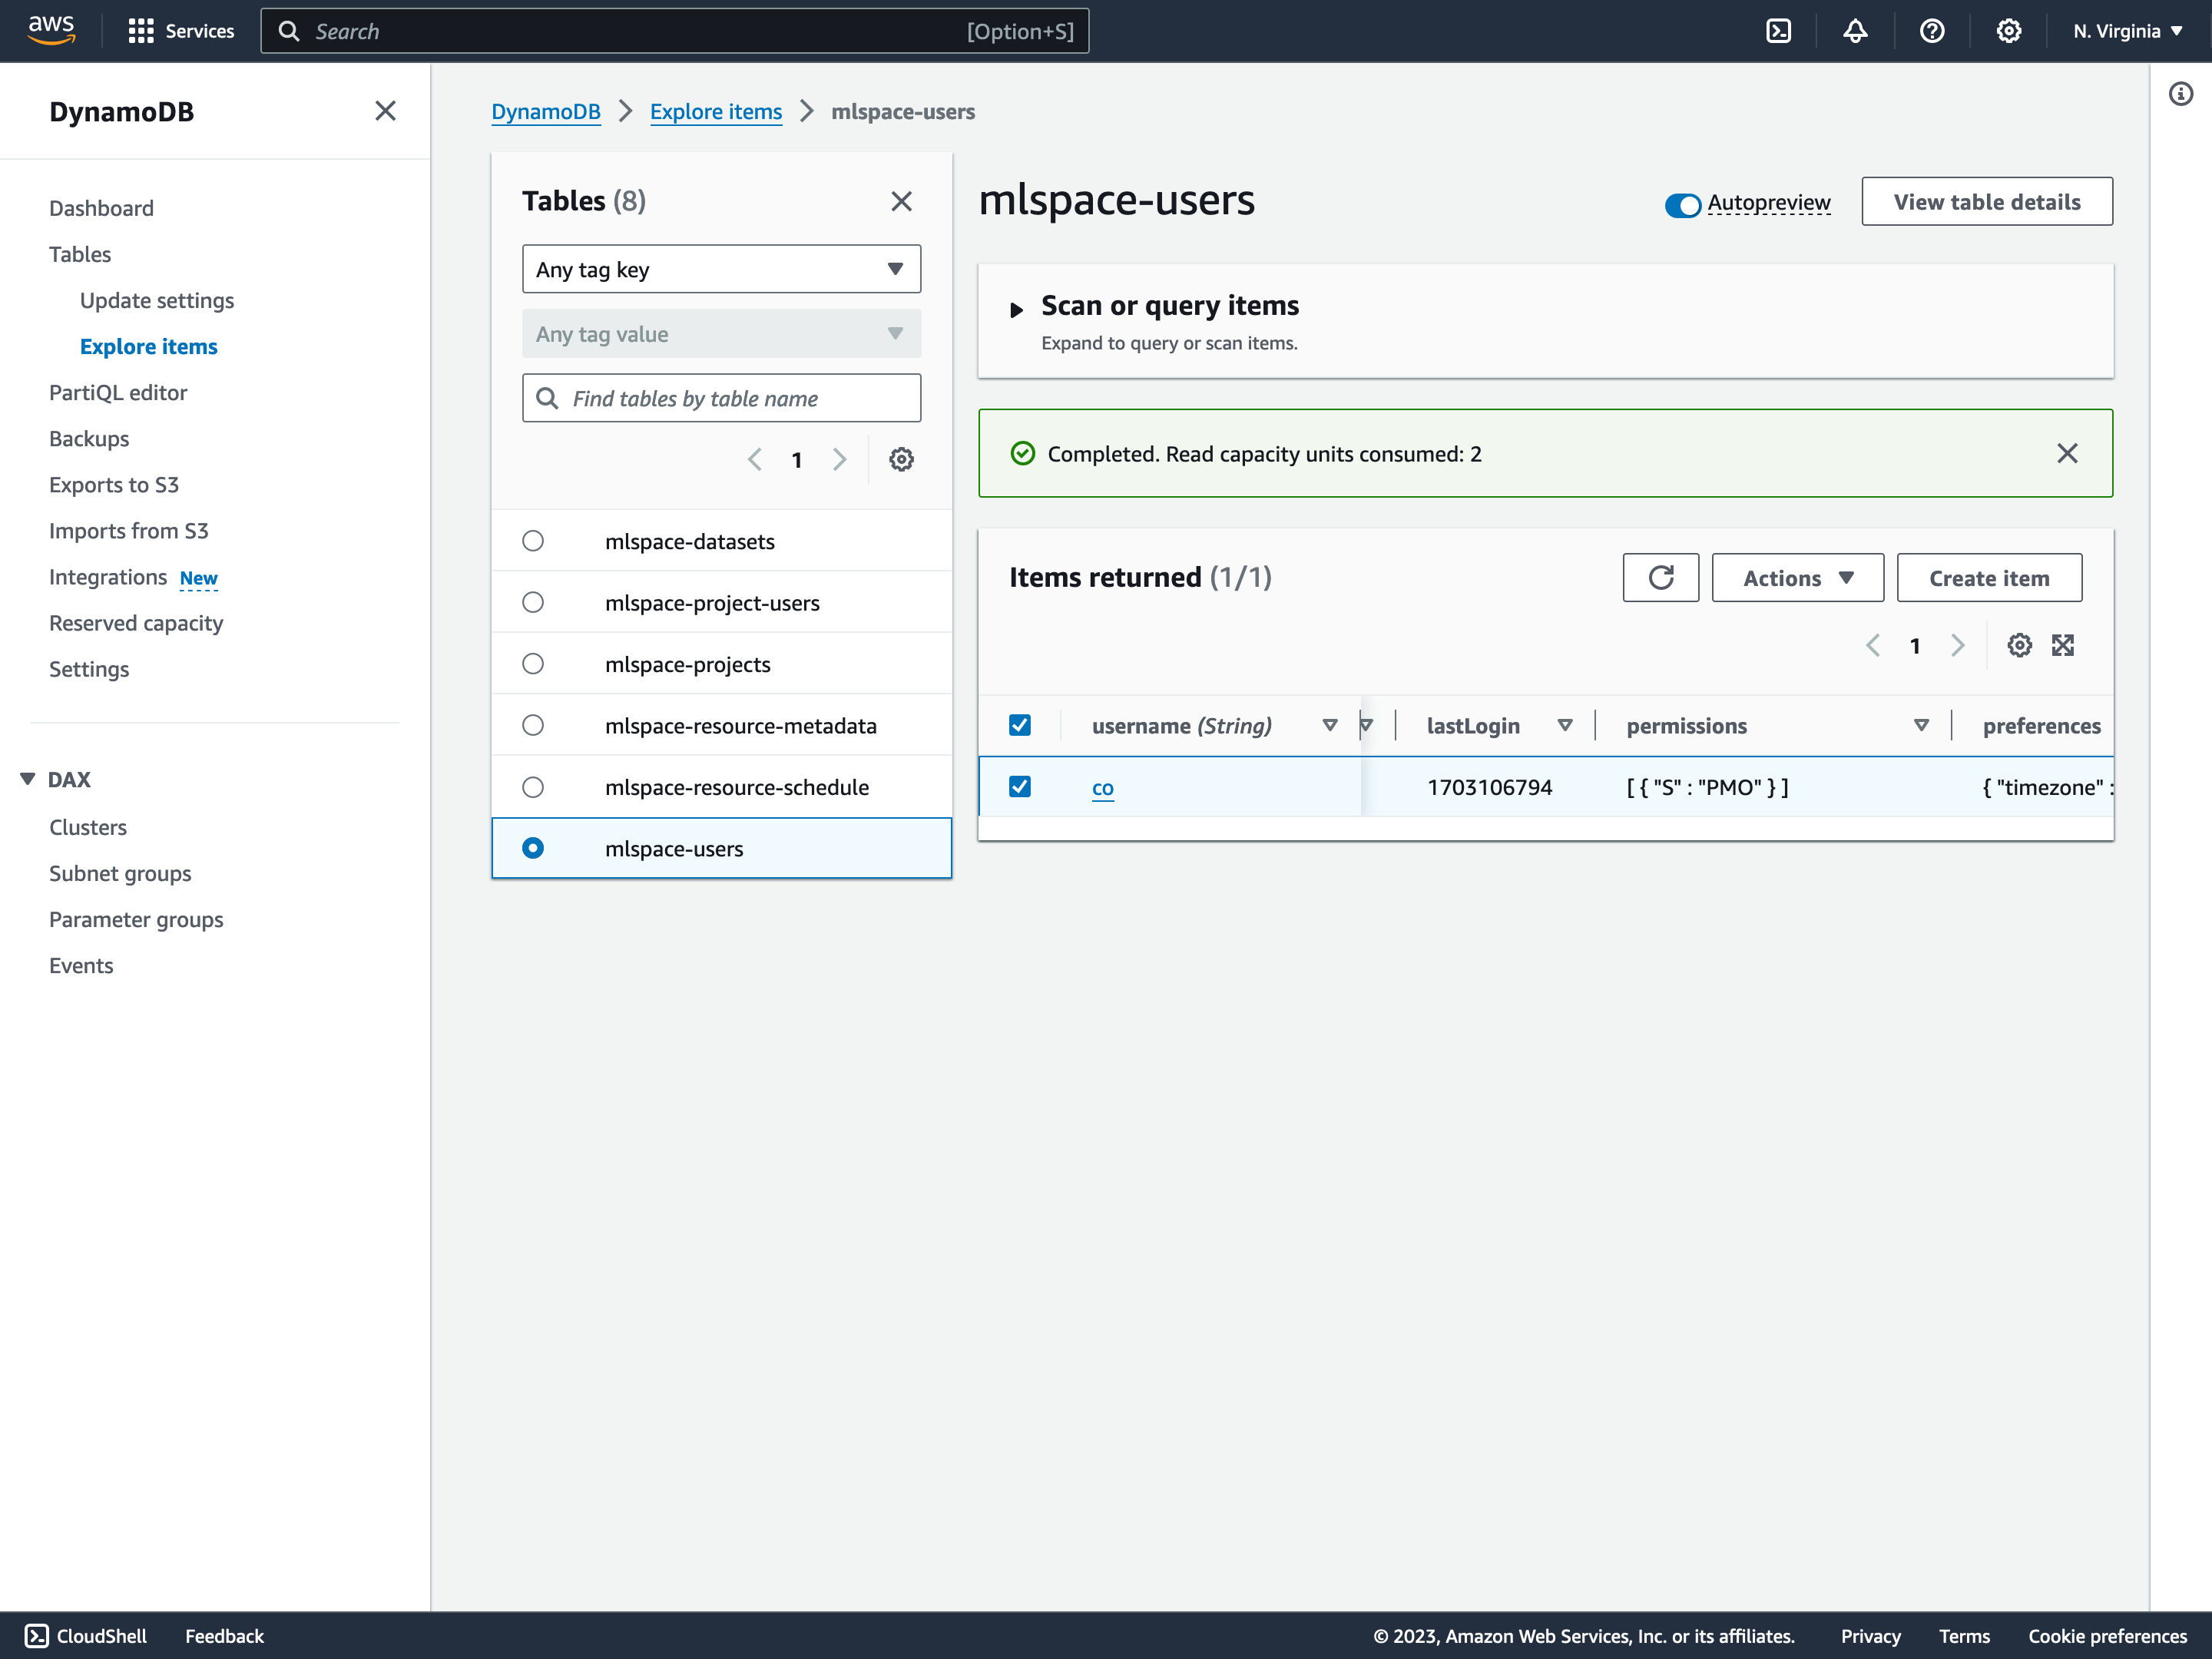
Task: Open the Actions dropdown
Action: click(1797, 578)
